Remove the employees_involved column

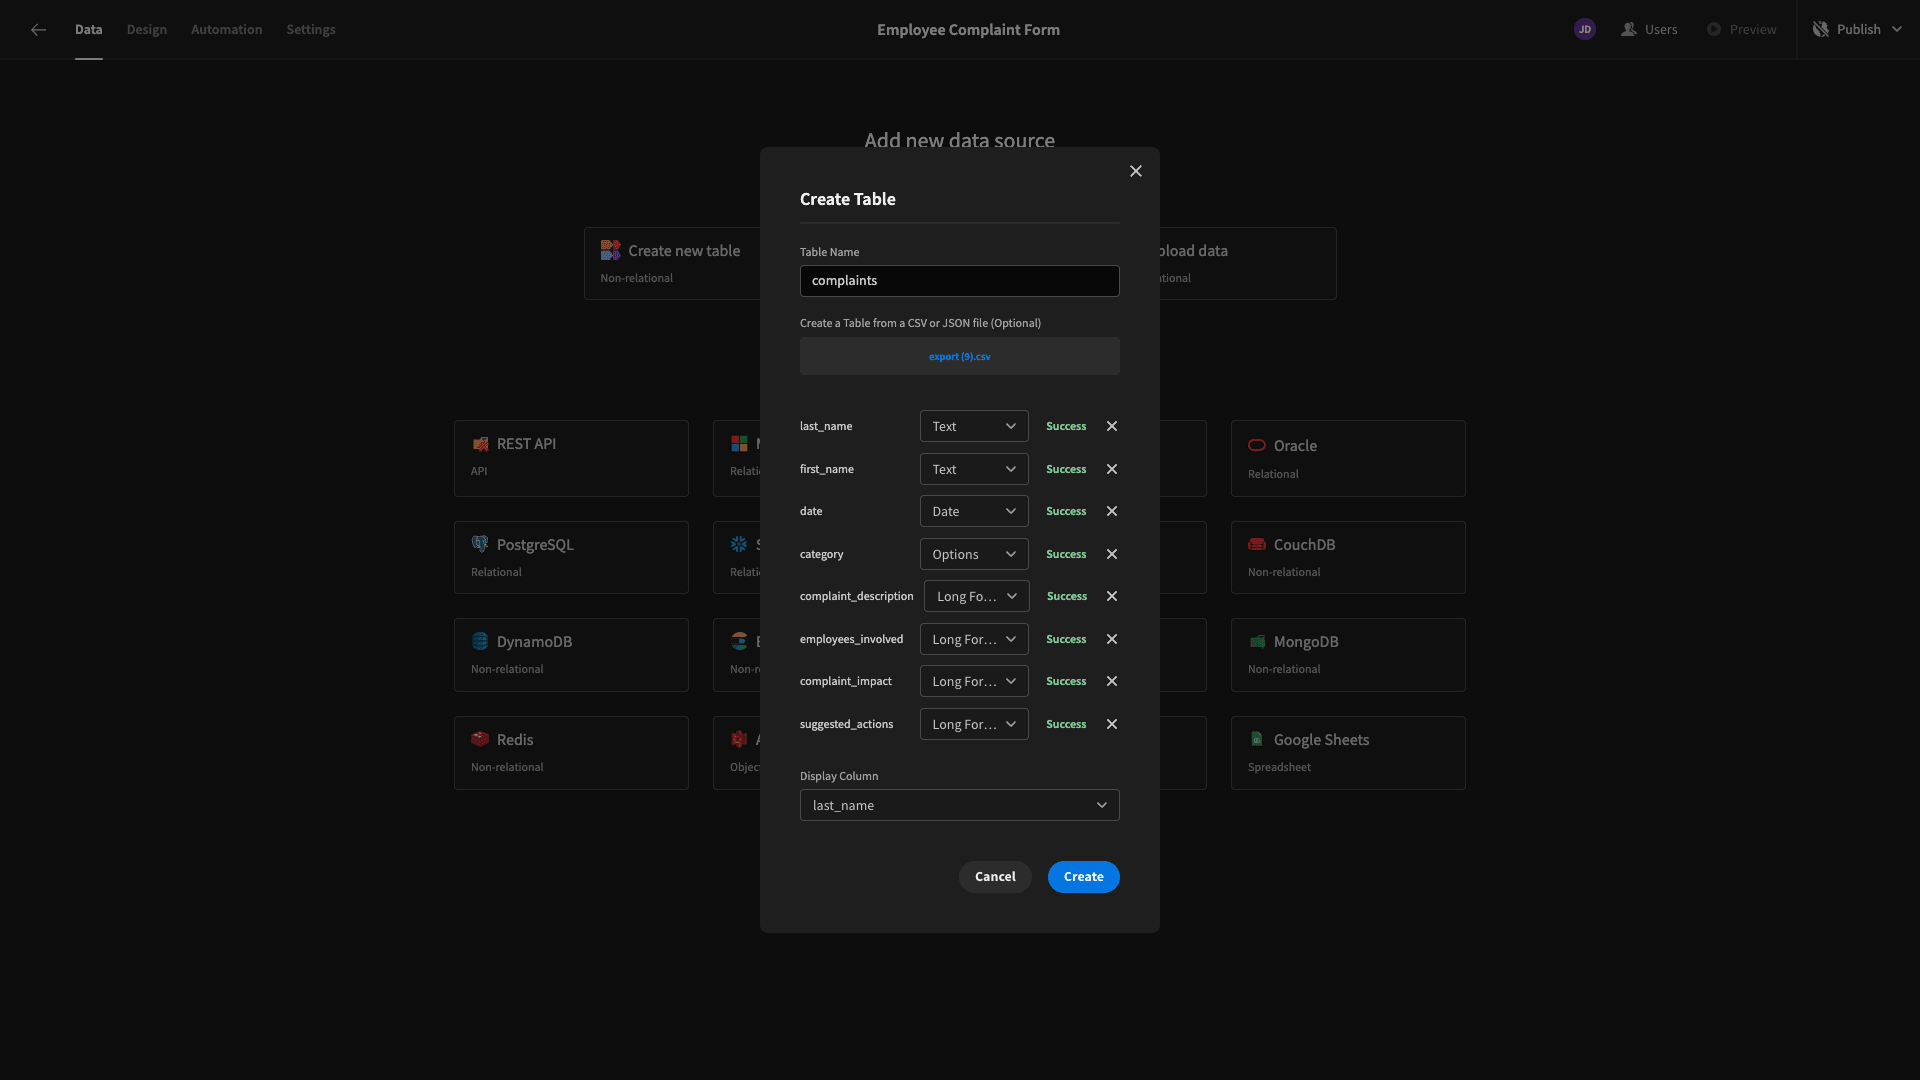(x=1111, y=639)
